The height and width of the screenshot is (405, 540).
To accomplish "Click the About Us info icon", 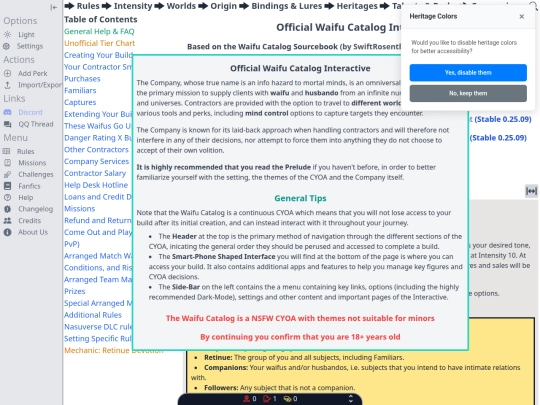I will (x=7, y=232).
